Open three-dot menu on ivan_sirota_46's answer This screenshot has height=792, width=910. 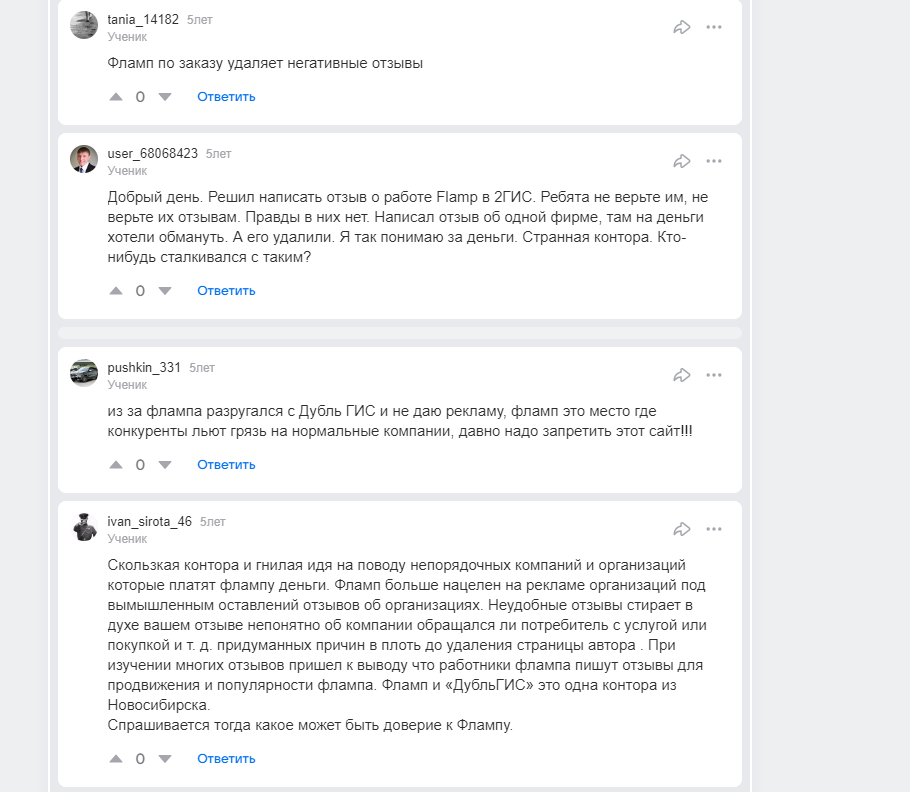point(714,529)
